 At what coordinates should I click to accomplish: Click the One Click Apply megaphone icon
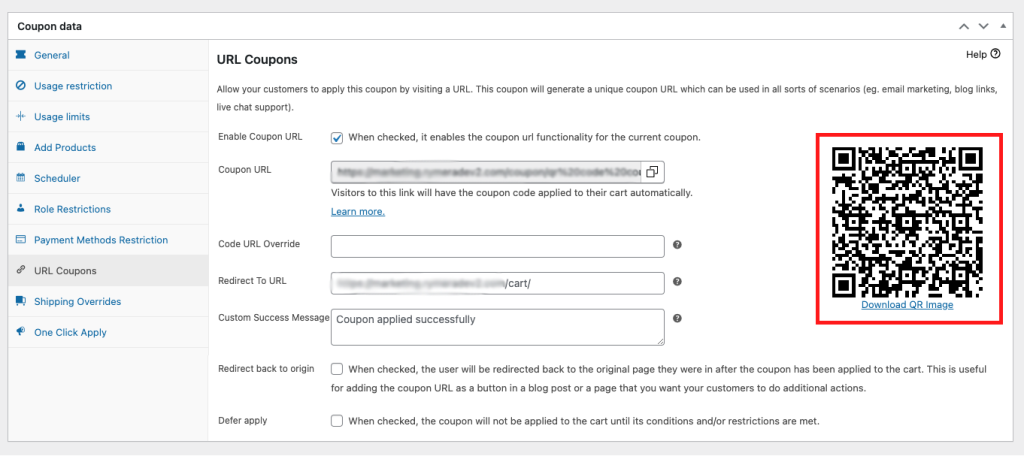pos(20,332)
